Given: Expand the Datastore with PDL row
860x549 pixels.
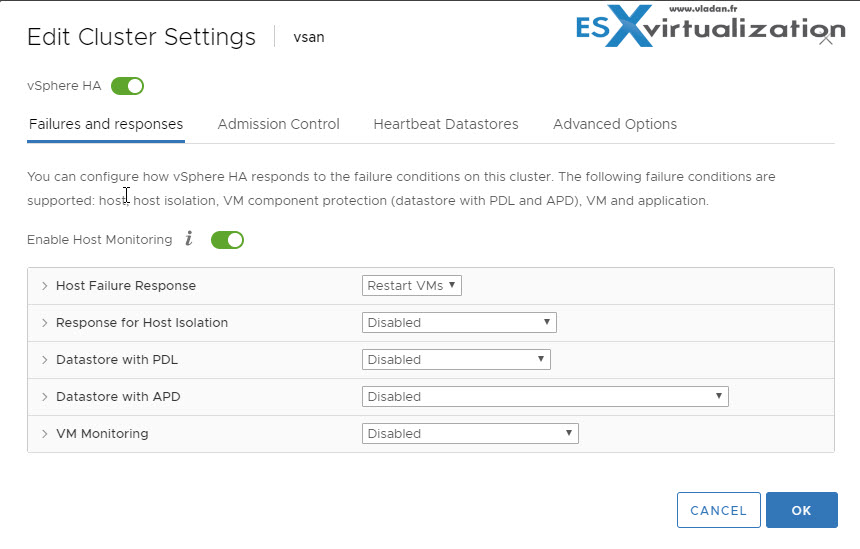Looking at the screenshot, I should click(x=44, y=360).
